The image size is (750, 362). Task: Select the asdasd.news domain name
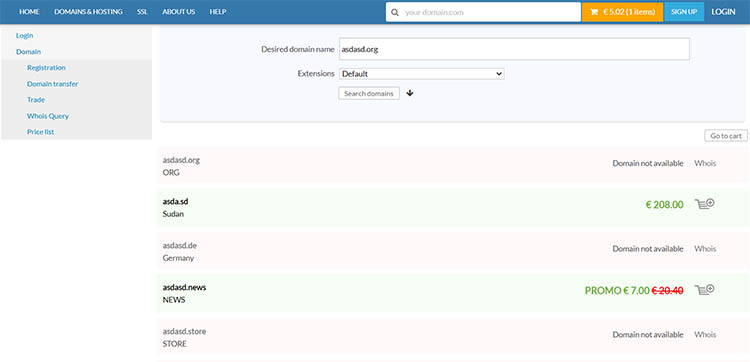184,287
